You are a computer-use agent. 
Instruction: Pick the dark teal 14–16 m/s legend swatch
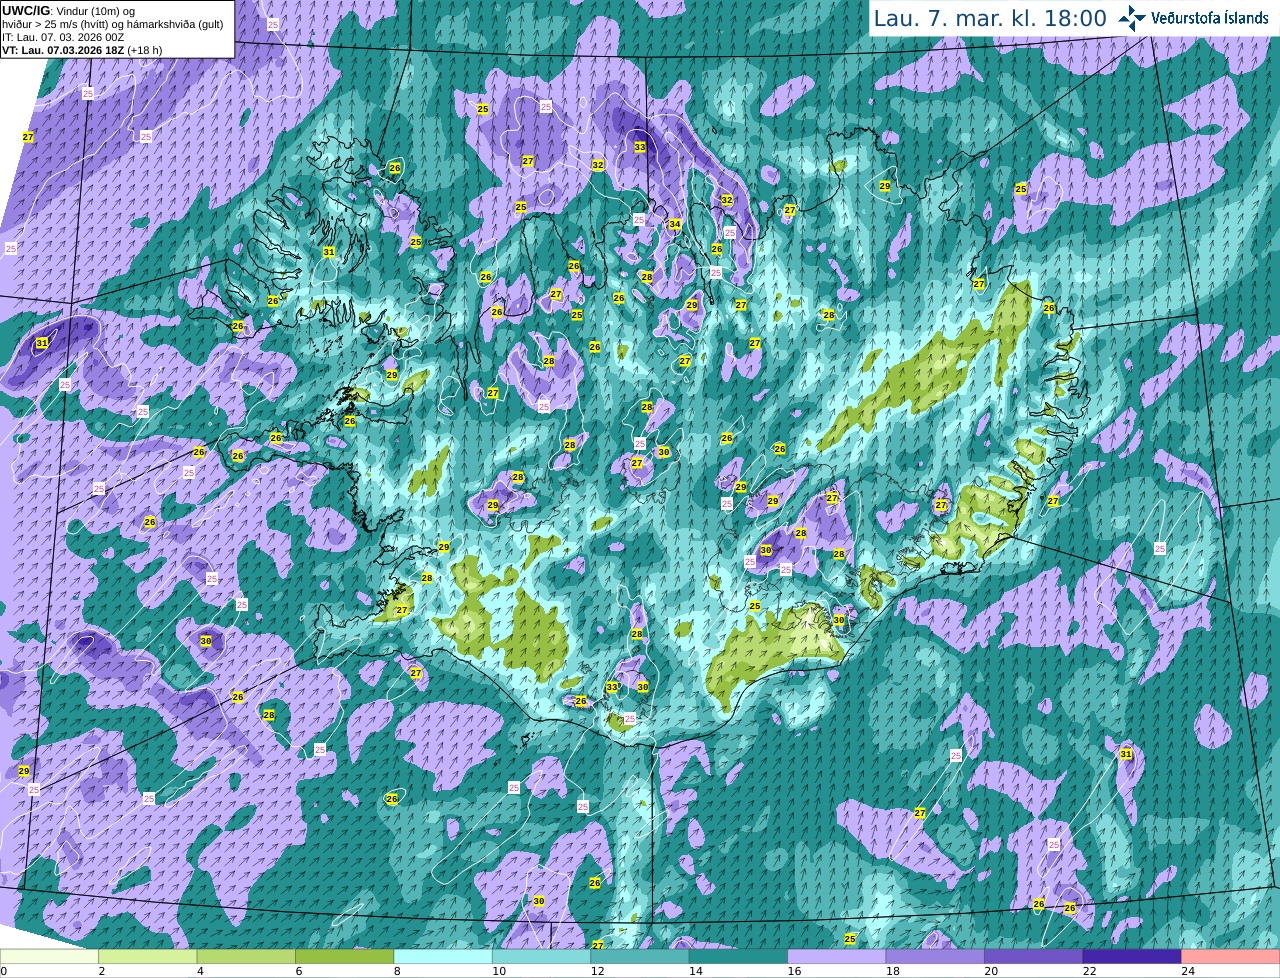click(x=739, y=956)
